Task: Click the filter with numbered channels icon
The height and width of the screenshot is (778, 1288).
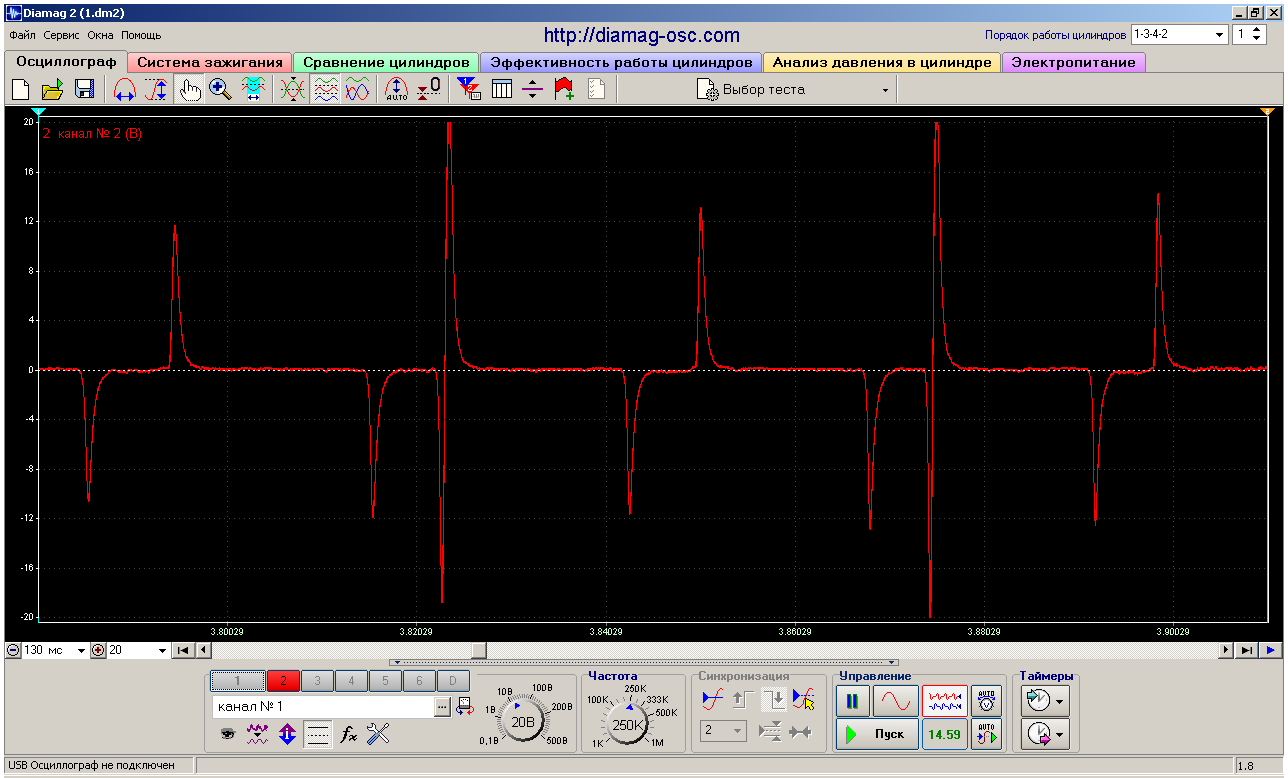Action: coord(468,89)
